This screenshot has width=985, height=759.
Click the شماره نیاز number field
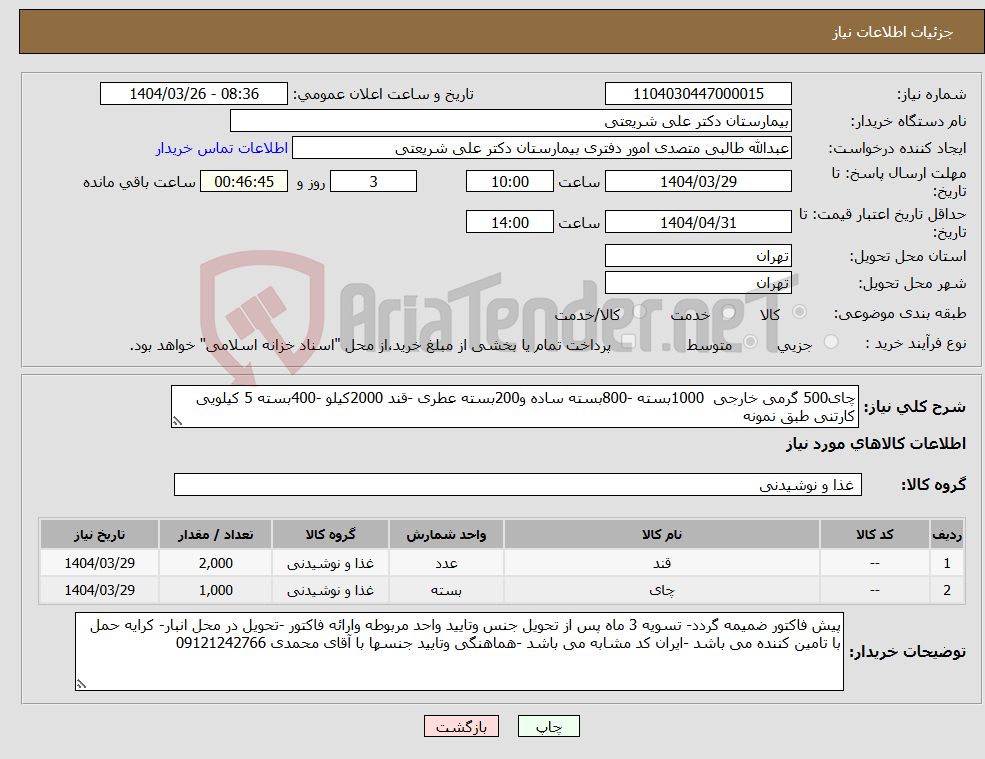(698, 94)
